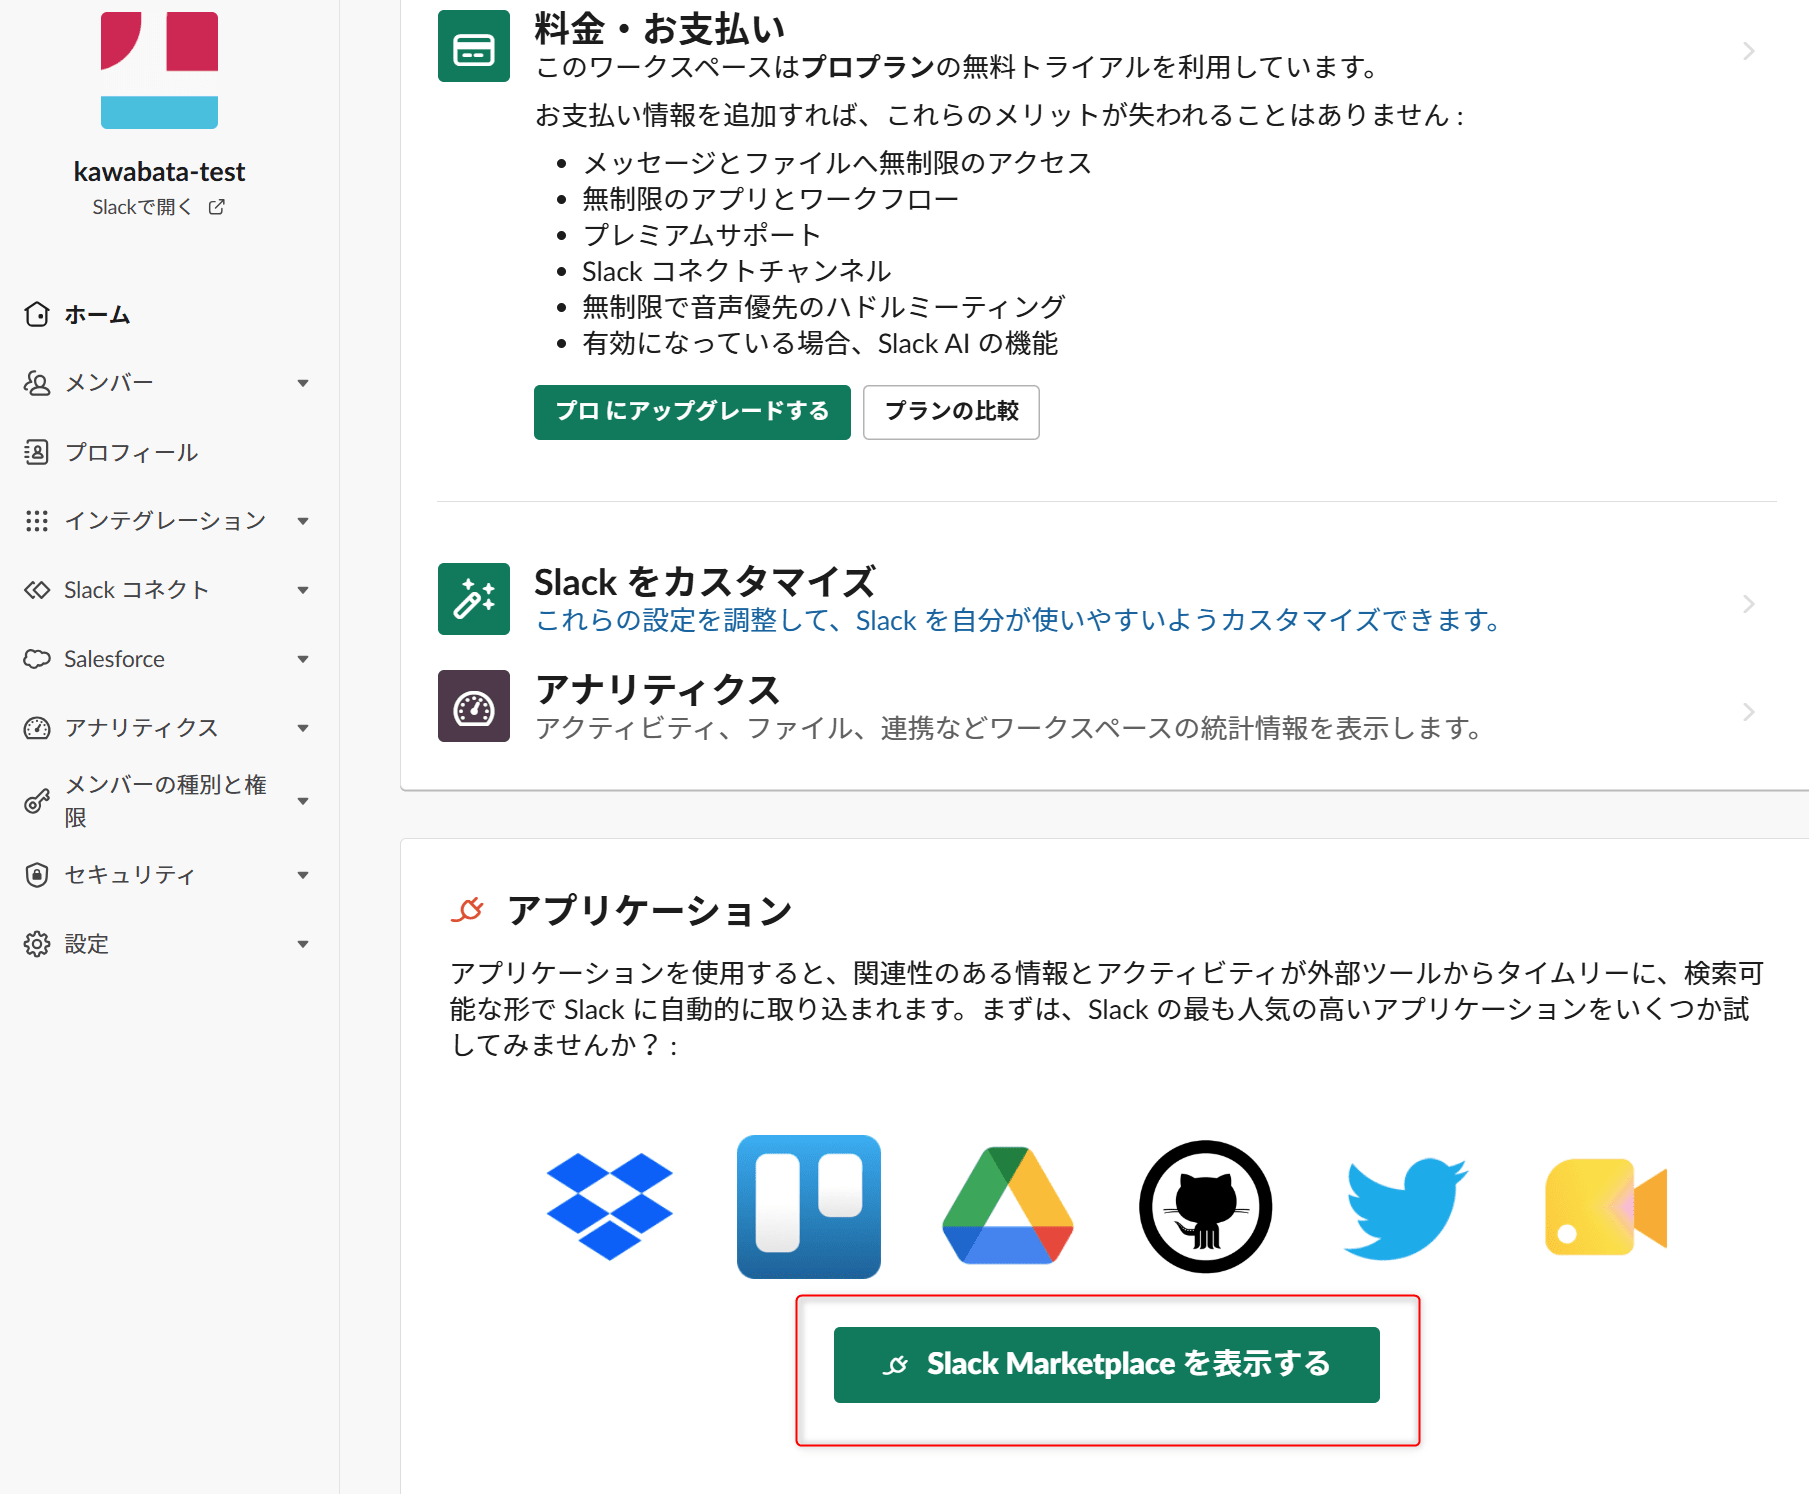Open the main アナリティクス heading
1809x1494 pixels.
coord(658,689)
